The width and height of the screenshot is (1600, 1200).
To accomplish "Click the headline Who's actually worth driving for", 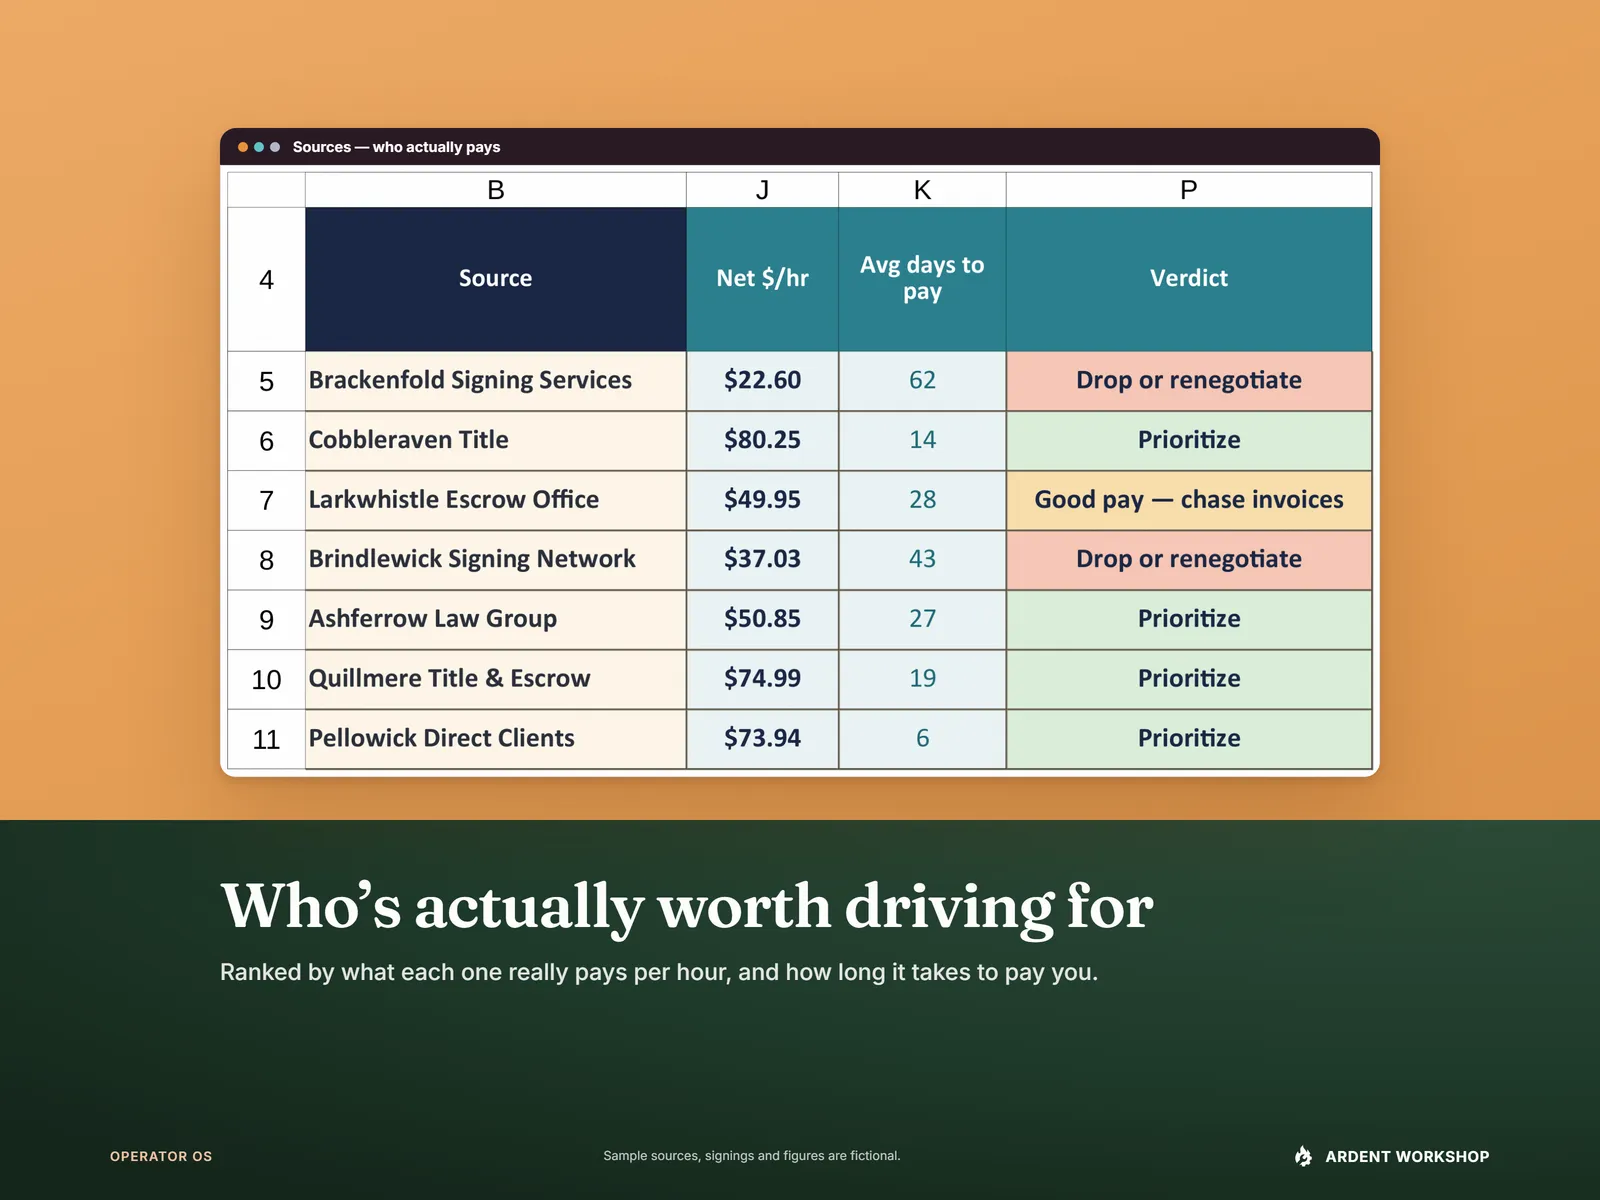I will [x=687, y=907].
